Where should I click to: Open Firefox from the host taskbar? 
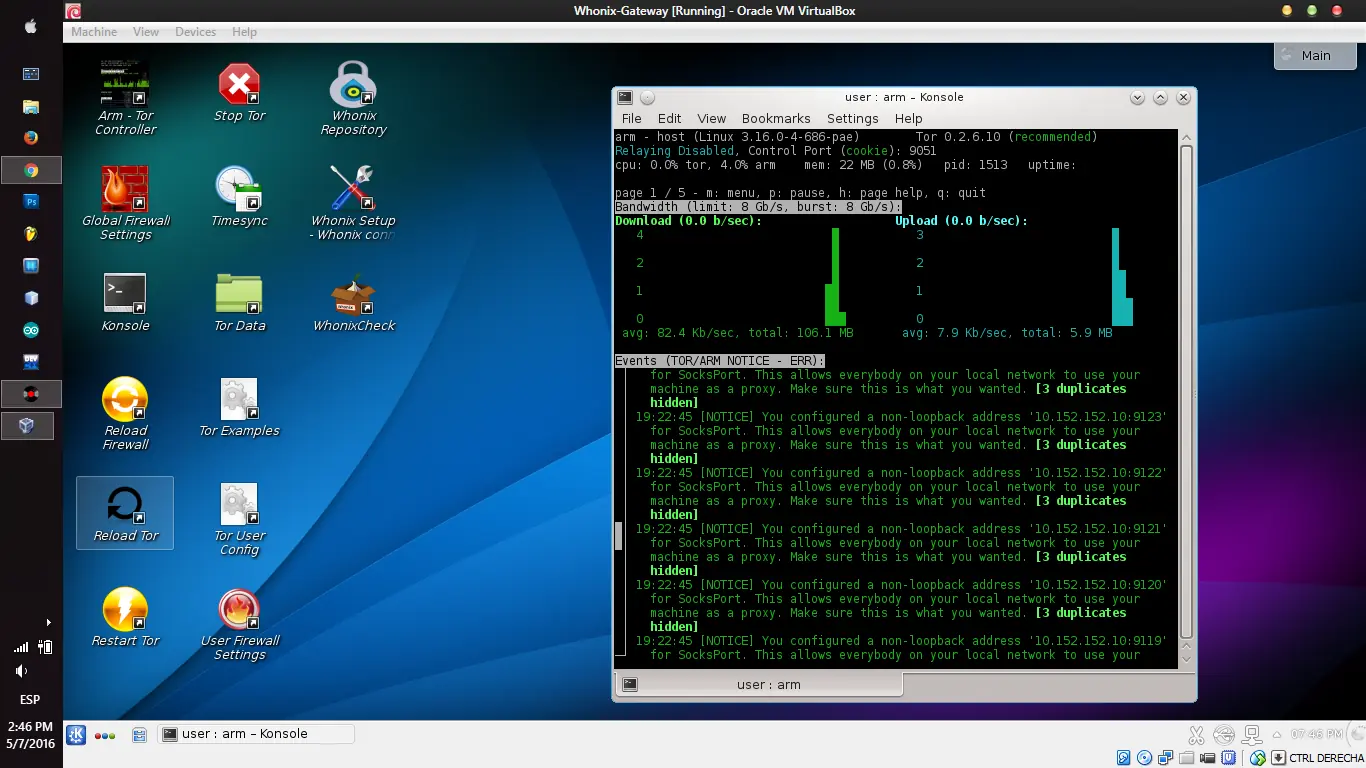[31, 138]
